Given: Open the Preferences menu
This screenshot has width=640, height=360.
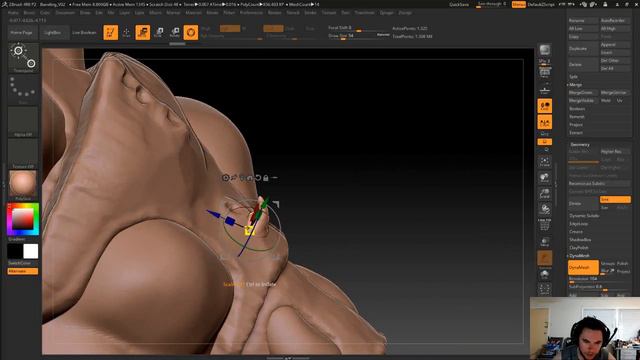Looking at the screenshot, I should pyautogui.click(x=251, y=13).
